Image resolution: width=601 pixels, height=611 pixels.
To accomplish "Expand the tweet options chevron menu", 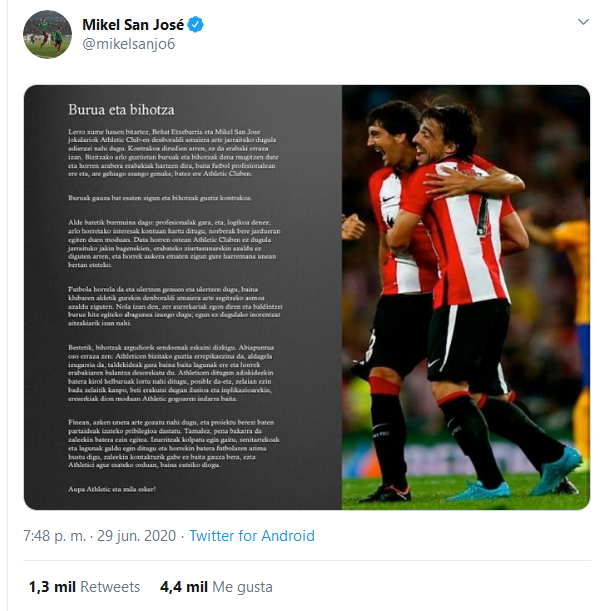I will [x=583, y=22].
